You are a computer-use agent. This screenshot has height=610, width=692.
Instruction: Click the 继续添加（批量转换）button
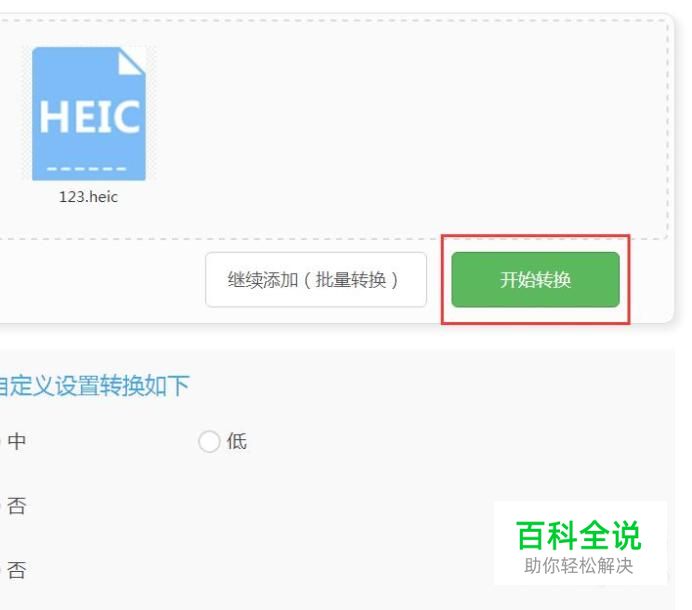[x=316, y=279]
